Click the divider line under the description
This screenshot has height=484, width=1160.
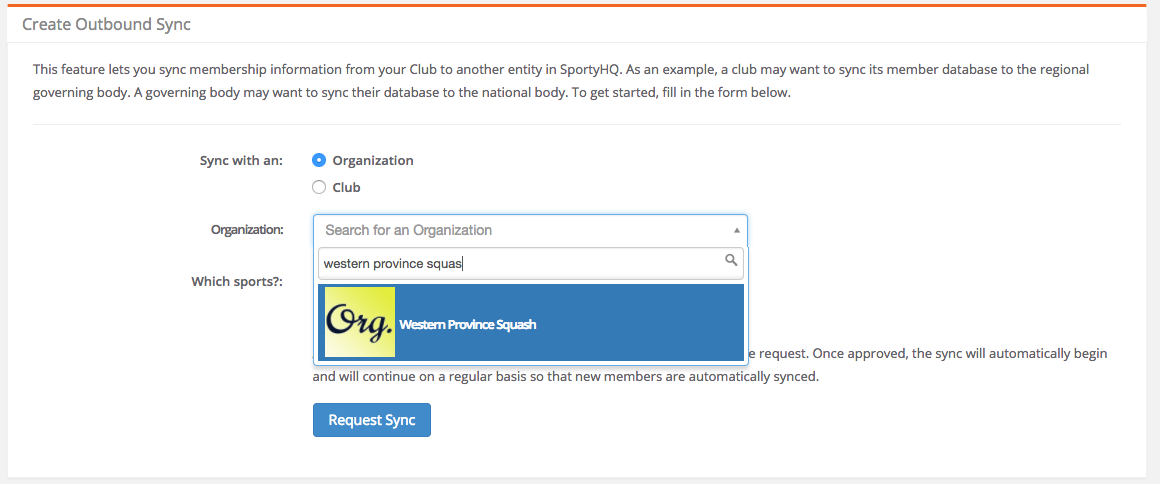(x=577, y=124)
